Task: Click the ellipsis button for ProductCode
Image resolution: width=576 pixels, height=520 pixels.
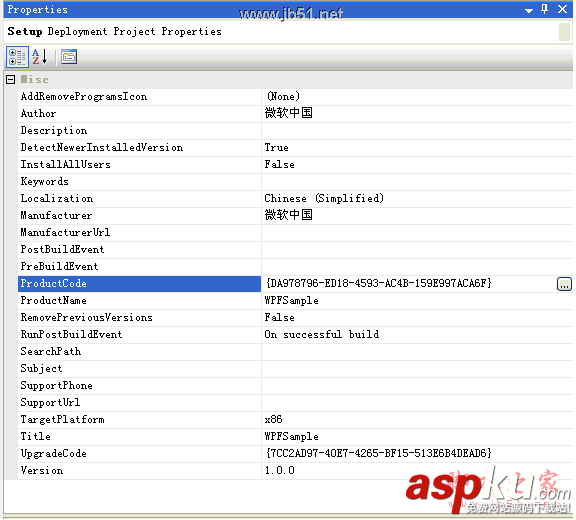Action: coord(564,284)
